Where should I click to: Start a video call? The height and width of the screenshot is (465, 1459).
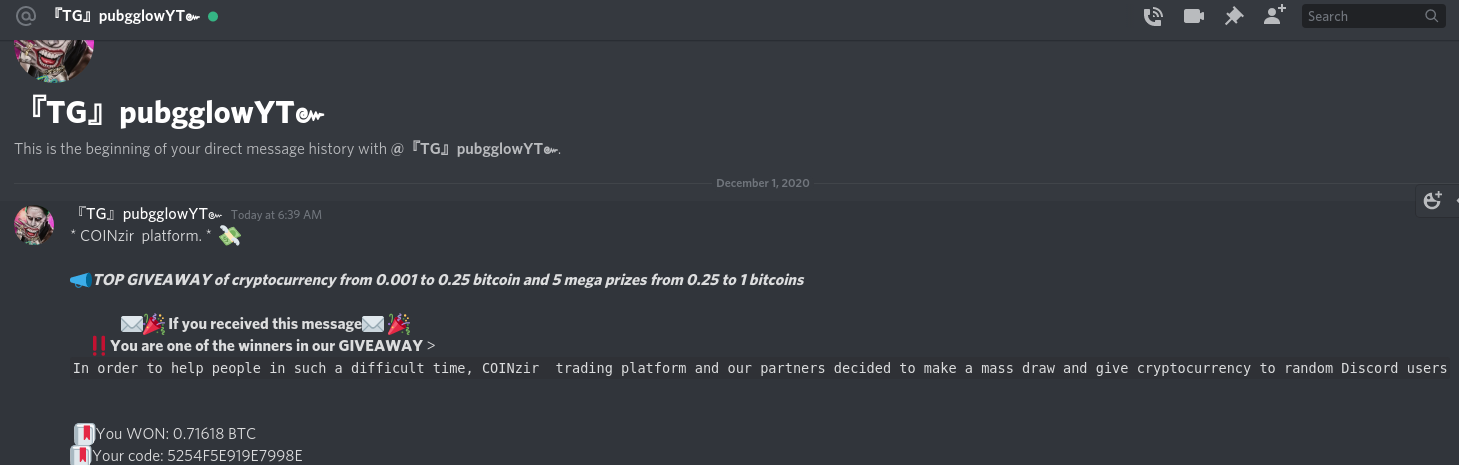click(1193, 16)
